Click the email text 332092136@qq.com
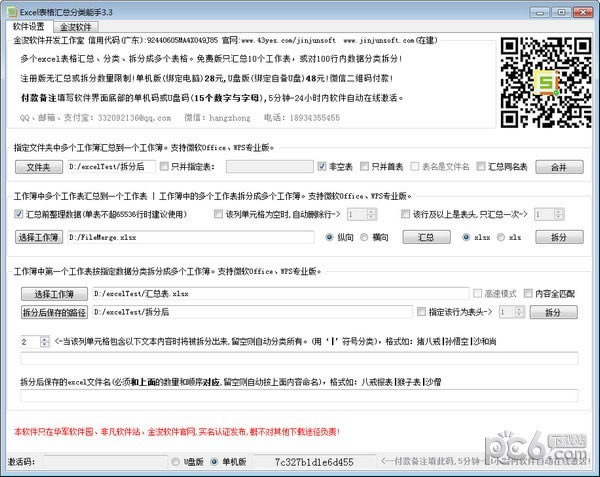600x477 pixels. (x=134, y=118)
